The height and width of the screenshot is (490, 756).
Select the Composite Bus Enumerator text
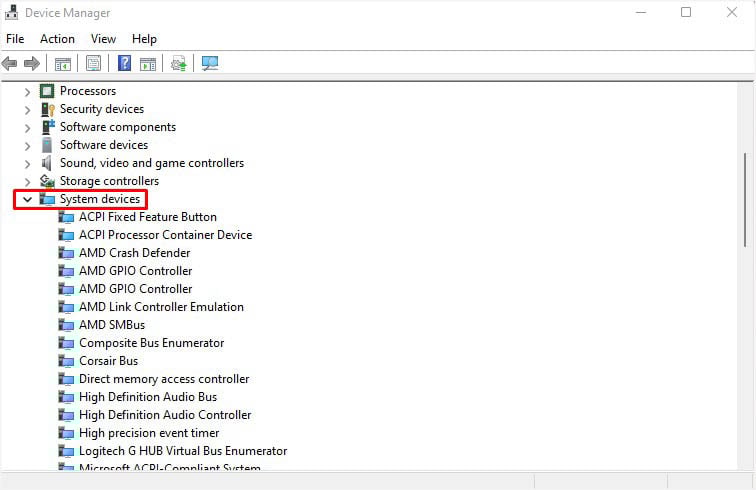click(x=151, y=343)
